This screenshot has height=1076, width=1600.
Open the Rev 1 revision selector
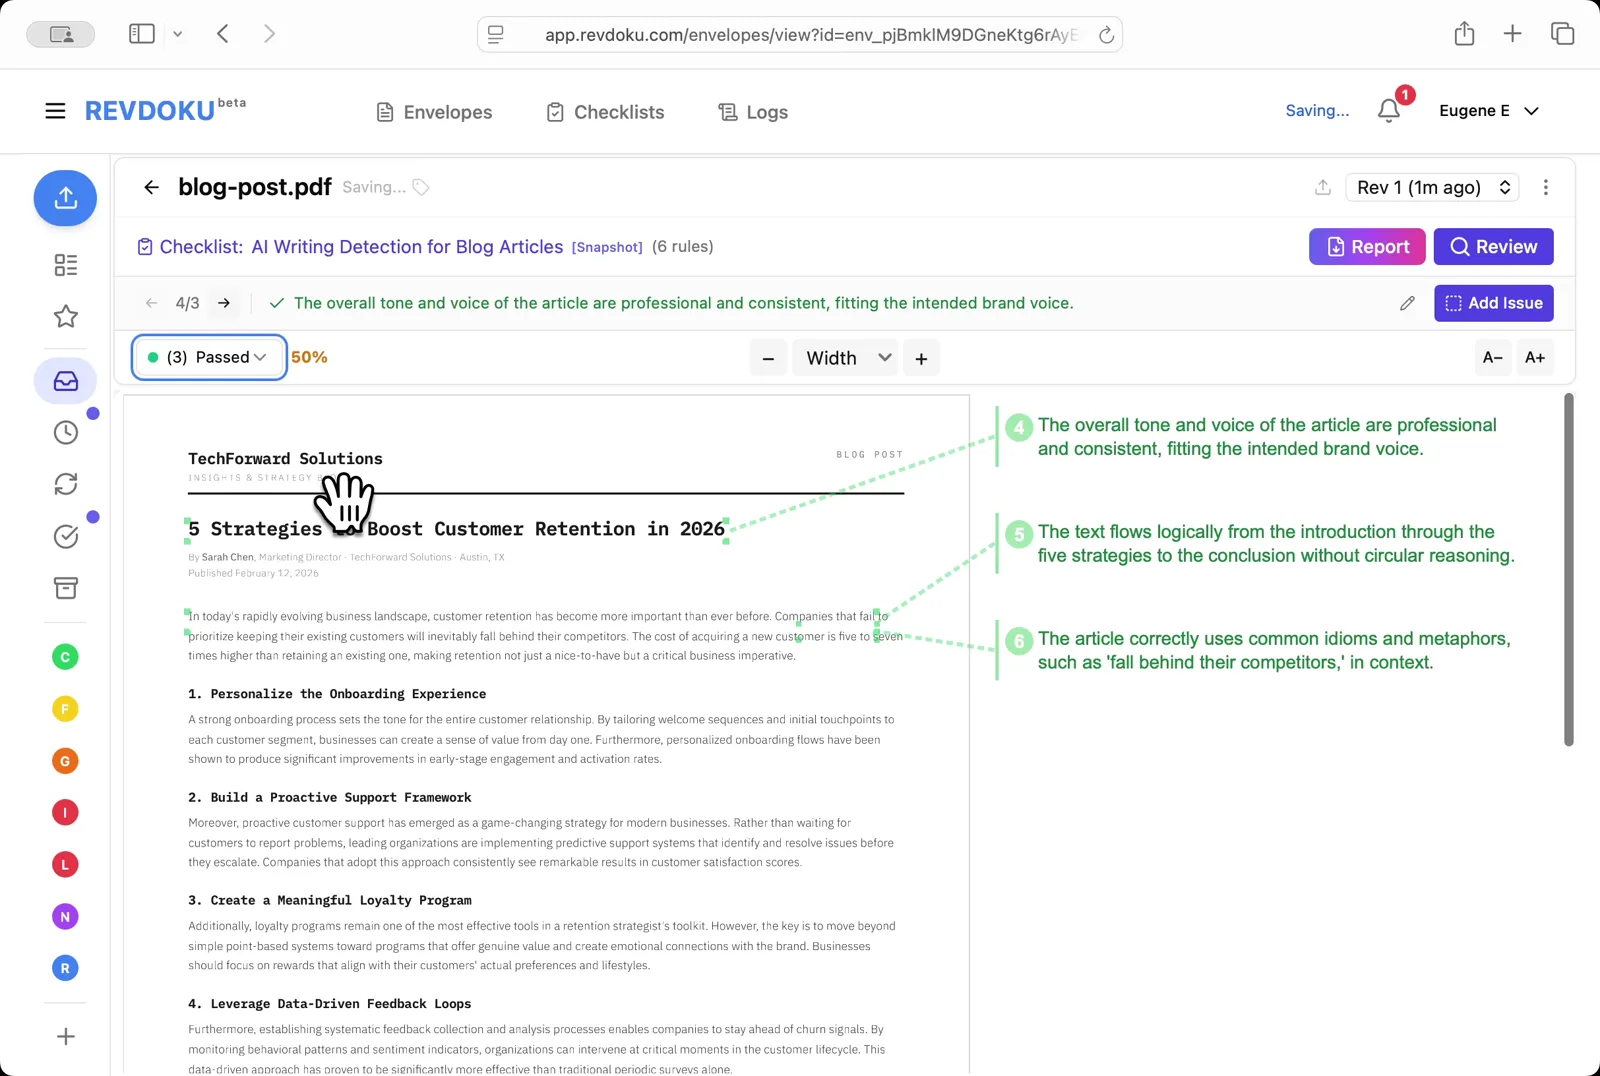[x=1432, y=187]
